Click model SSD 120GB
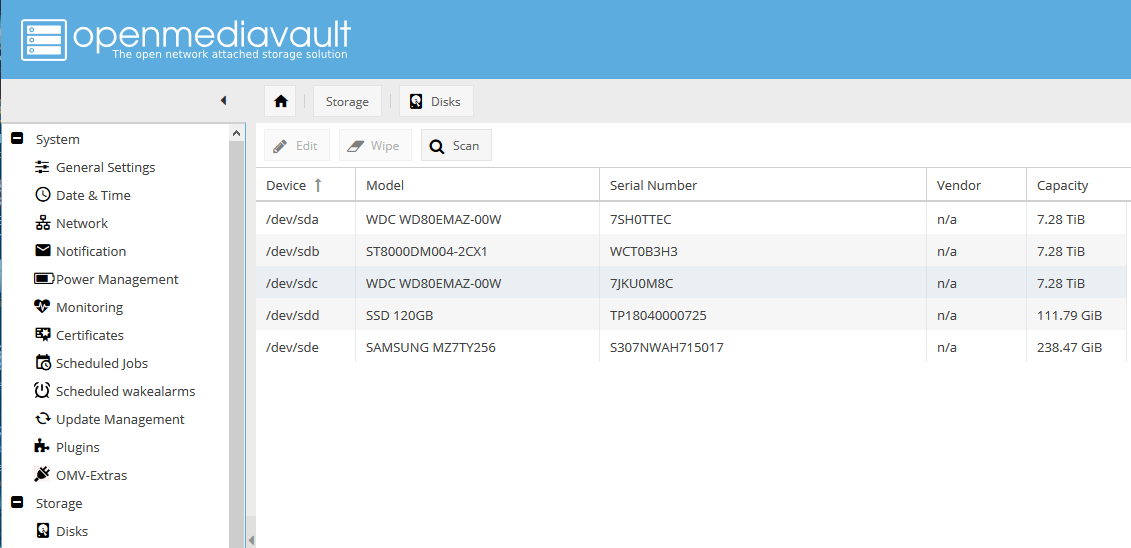 coord(399,316)
